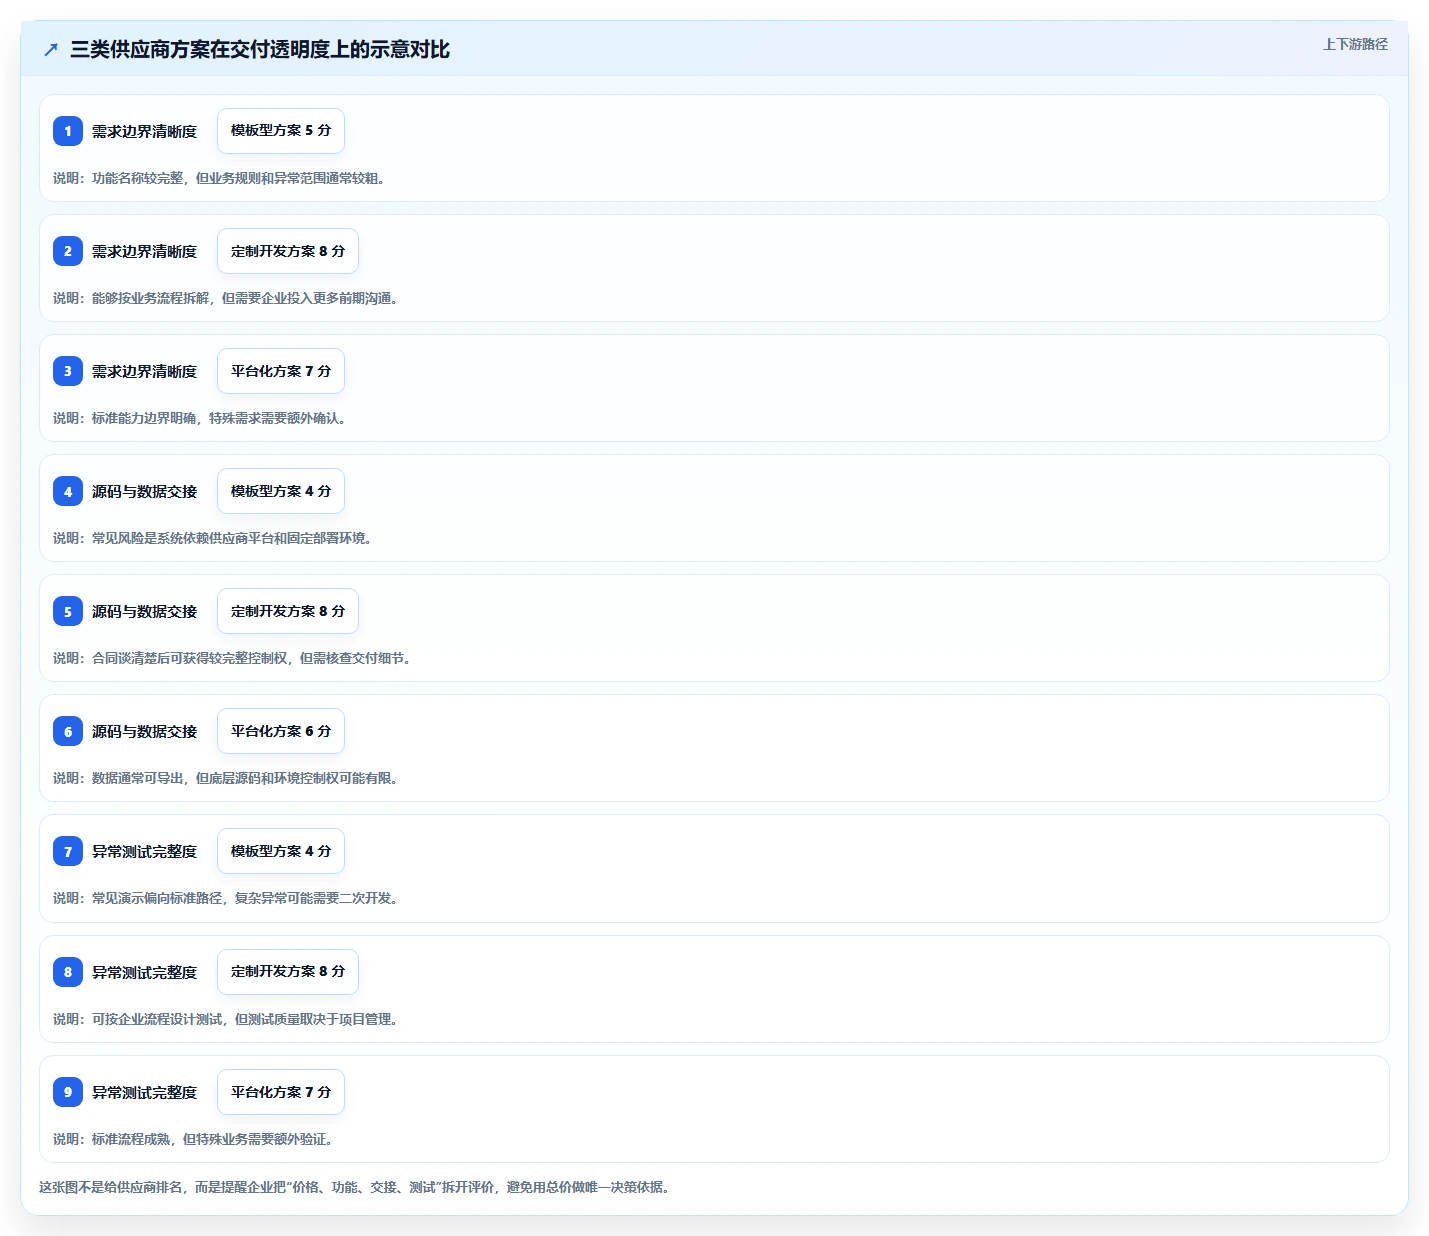Click the number 2 badge
1429x1236 pixels.
pos(68,251)
